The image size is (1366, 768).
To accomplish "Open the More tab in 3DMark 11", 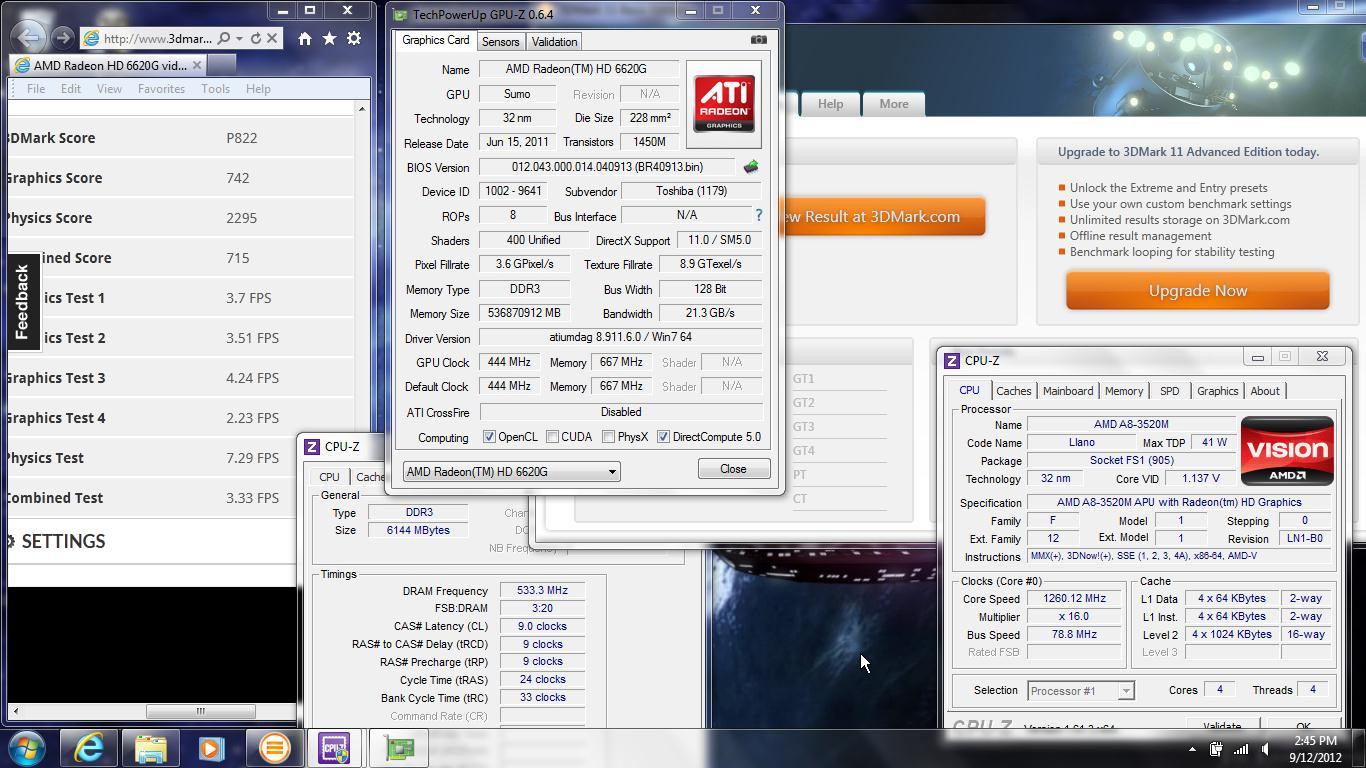I will coord(894,104).
